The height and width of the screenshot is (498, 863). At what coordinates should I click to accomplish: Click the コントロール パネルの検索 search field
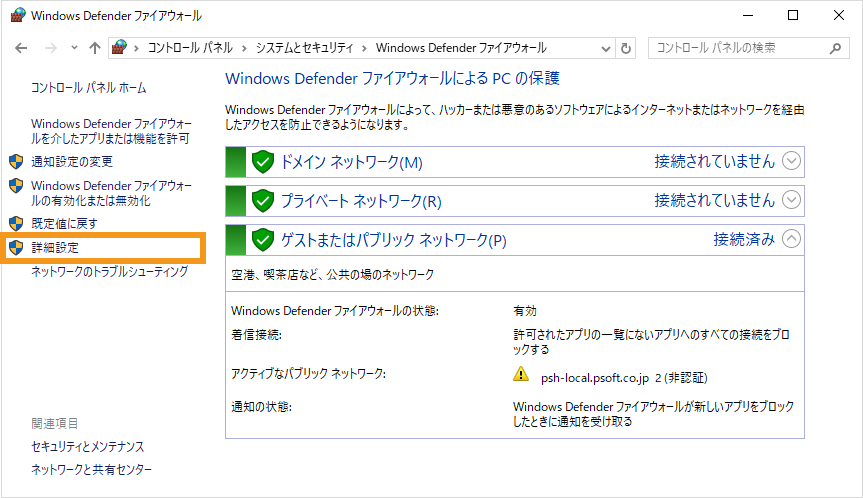pyautogui.click(x=735, y=48)
